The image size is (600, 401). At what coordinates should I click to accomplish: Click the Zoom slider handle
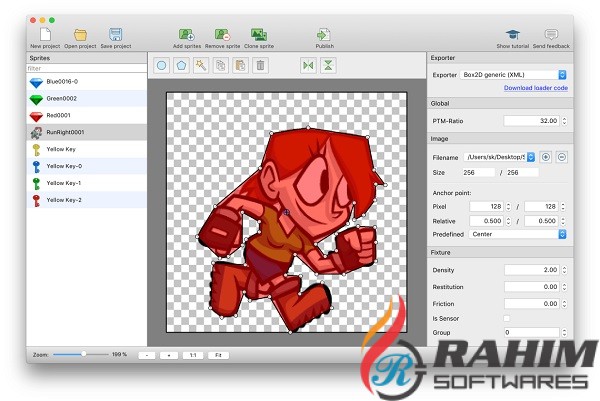[83, 354]
